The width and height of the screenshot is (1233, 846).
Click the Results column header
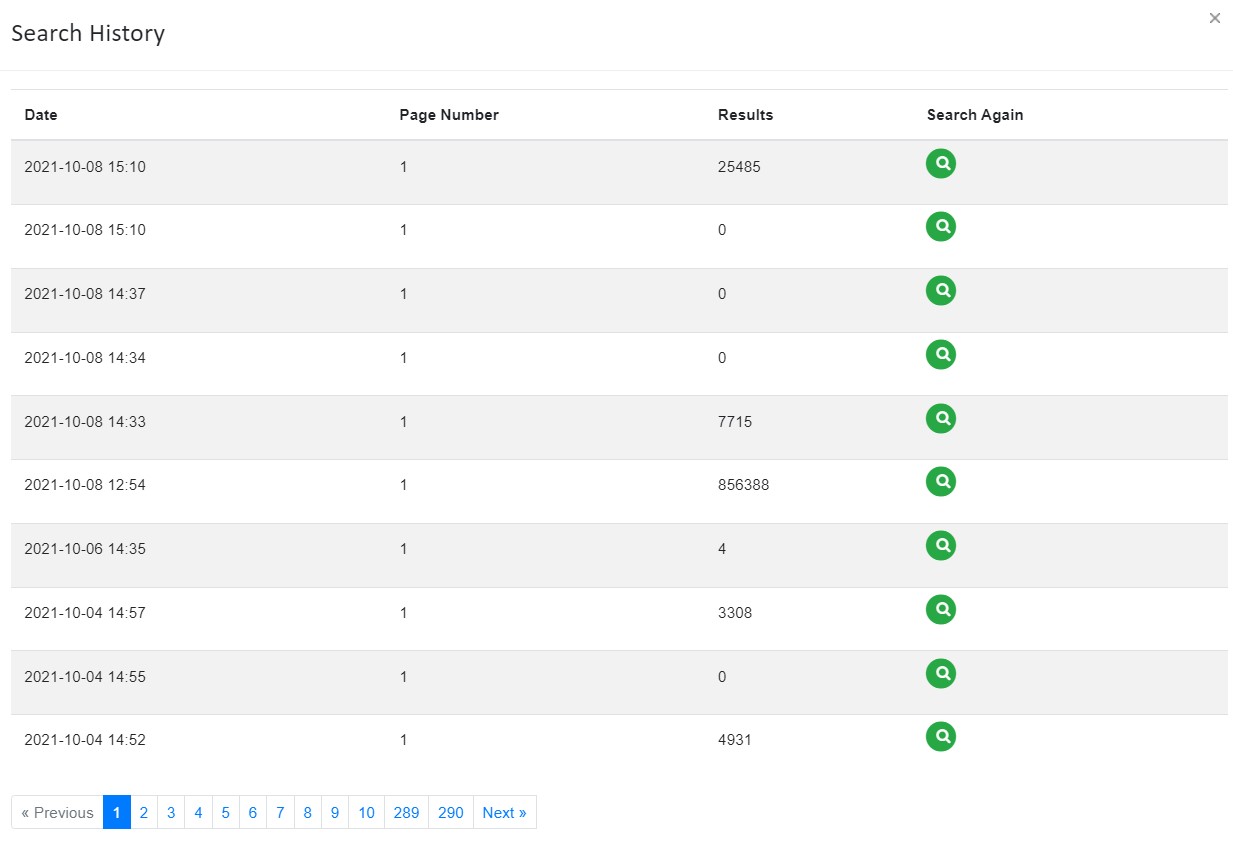pyautogui.click(x=746, y=115)
